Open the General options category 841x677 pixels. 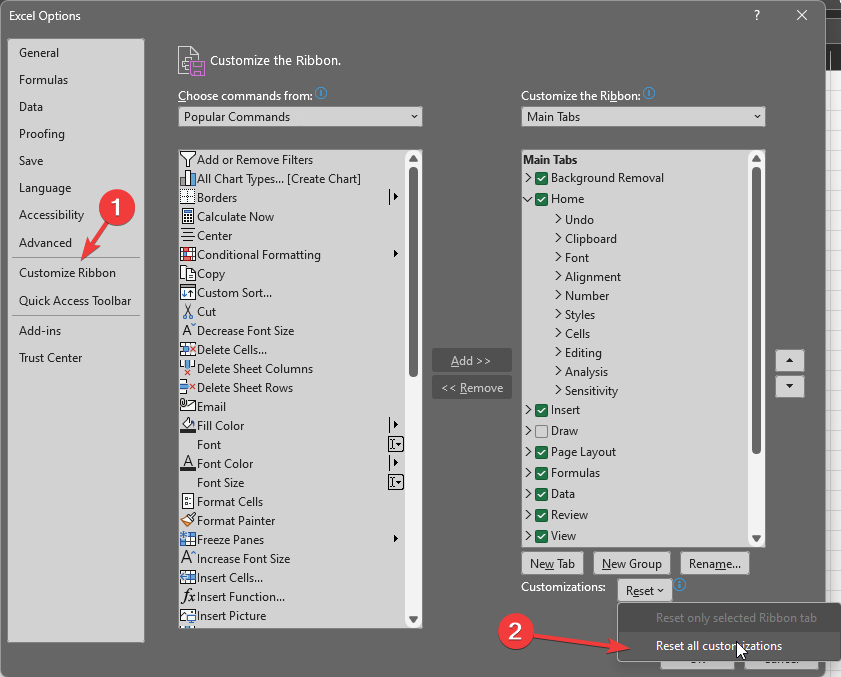(x=39, y=53)
